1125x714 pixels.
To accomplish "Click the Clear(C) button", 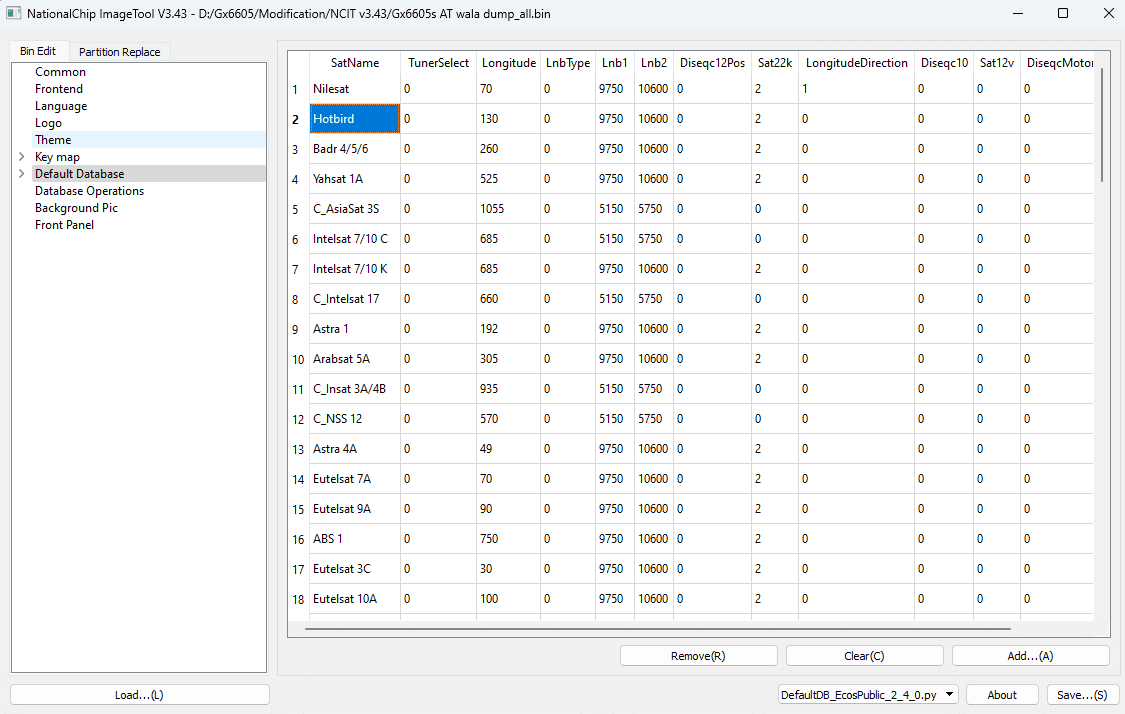I will (x=864, y=655).
